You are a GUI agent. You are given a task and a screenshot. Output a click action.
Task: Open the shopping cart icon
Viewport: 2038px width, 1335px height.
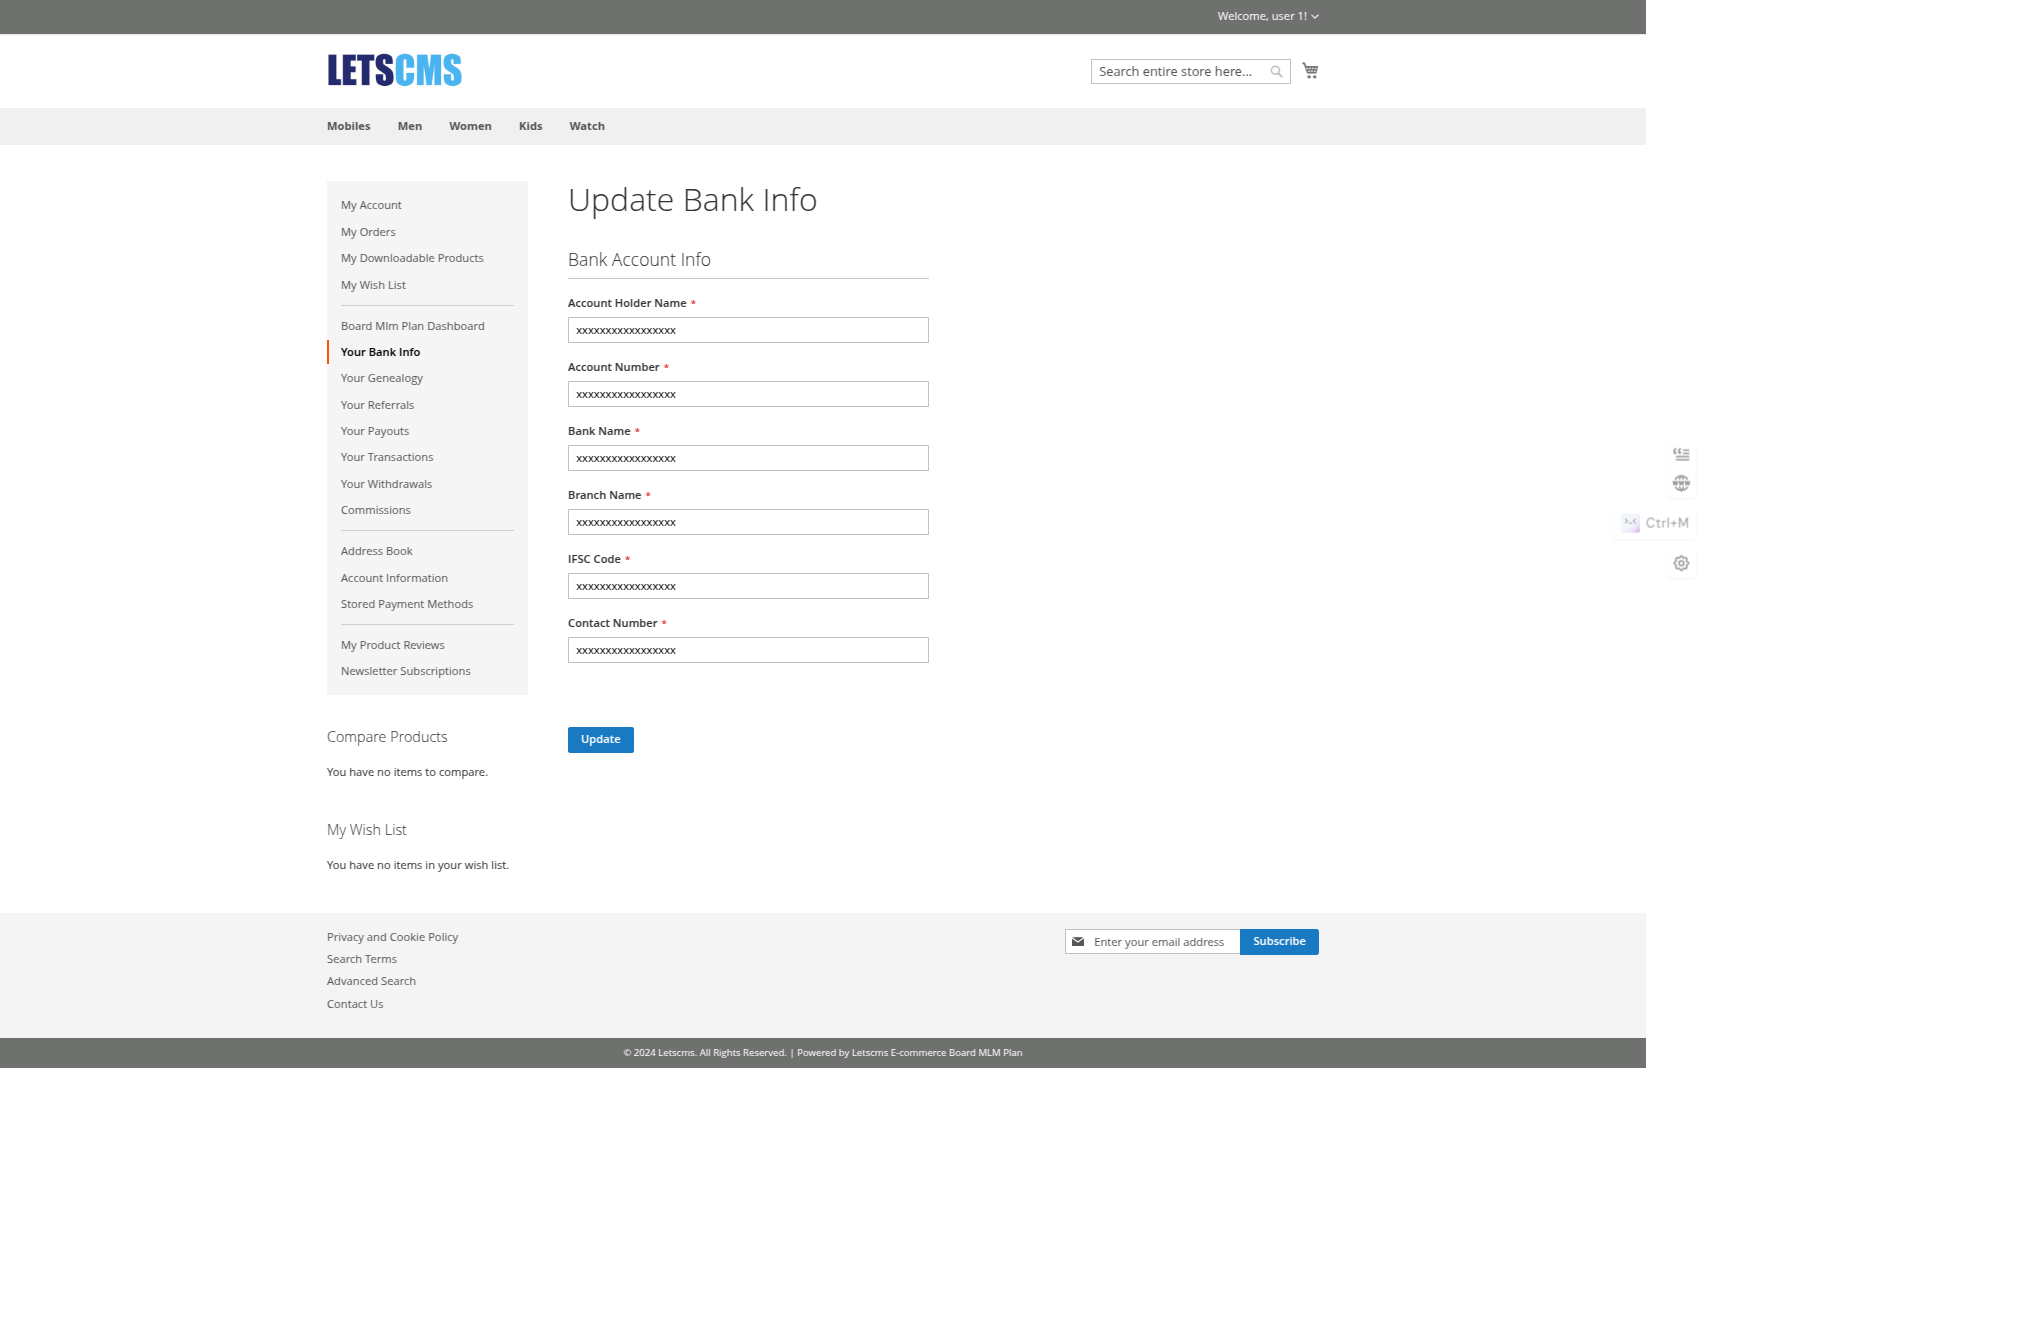[x=1310, y=71]
